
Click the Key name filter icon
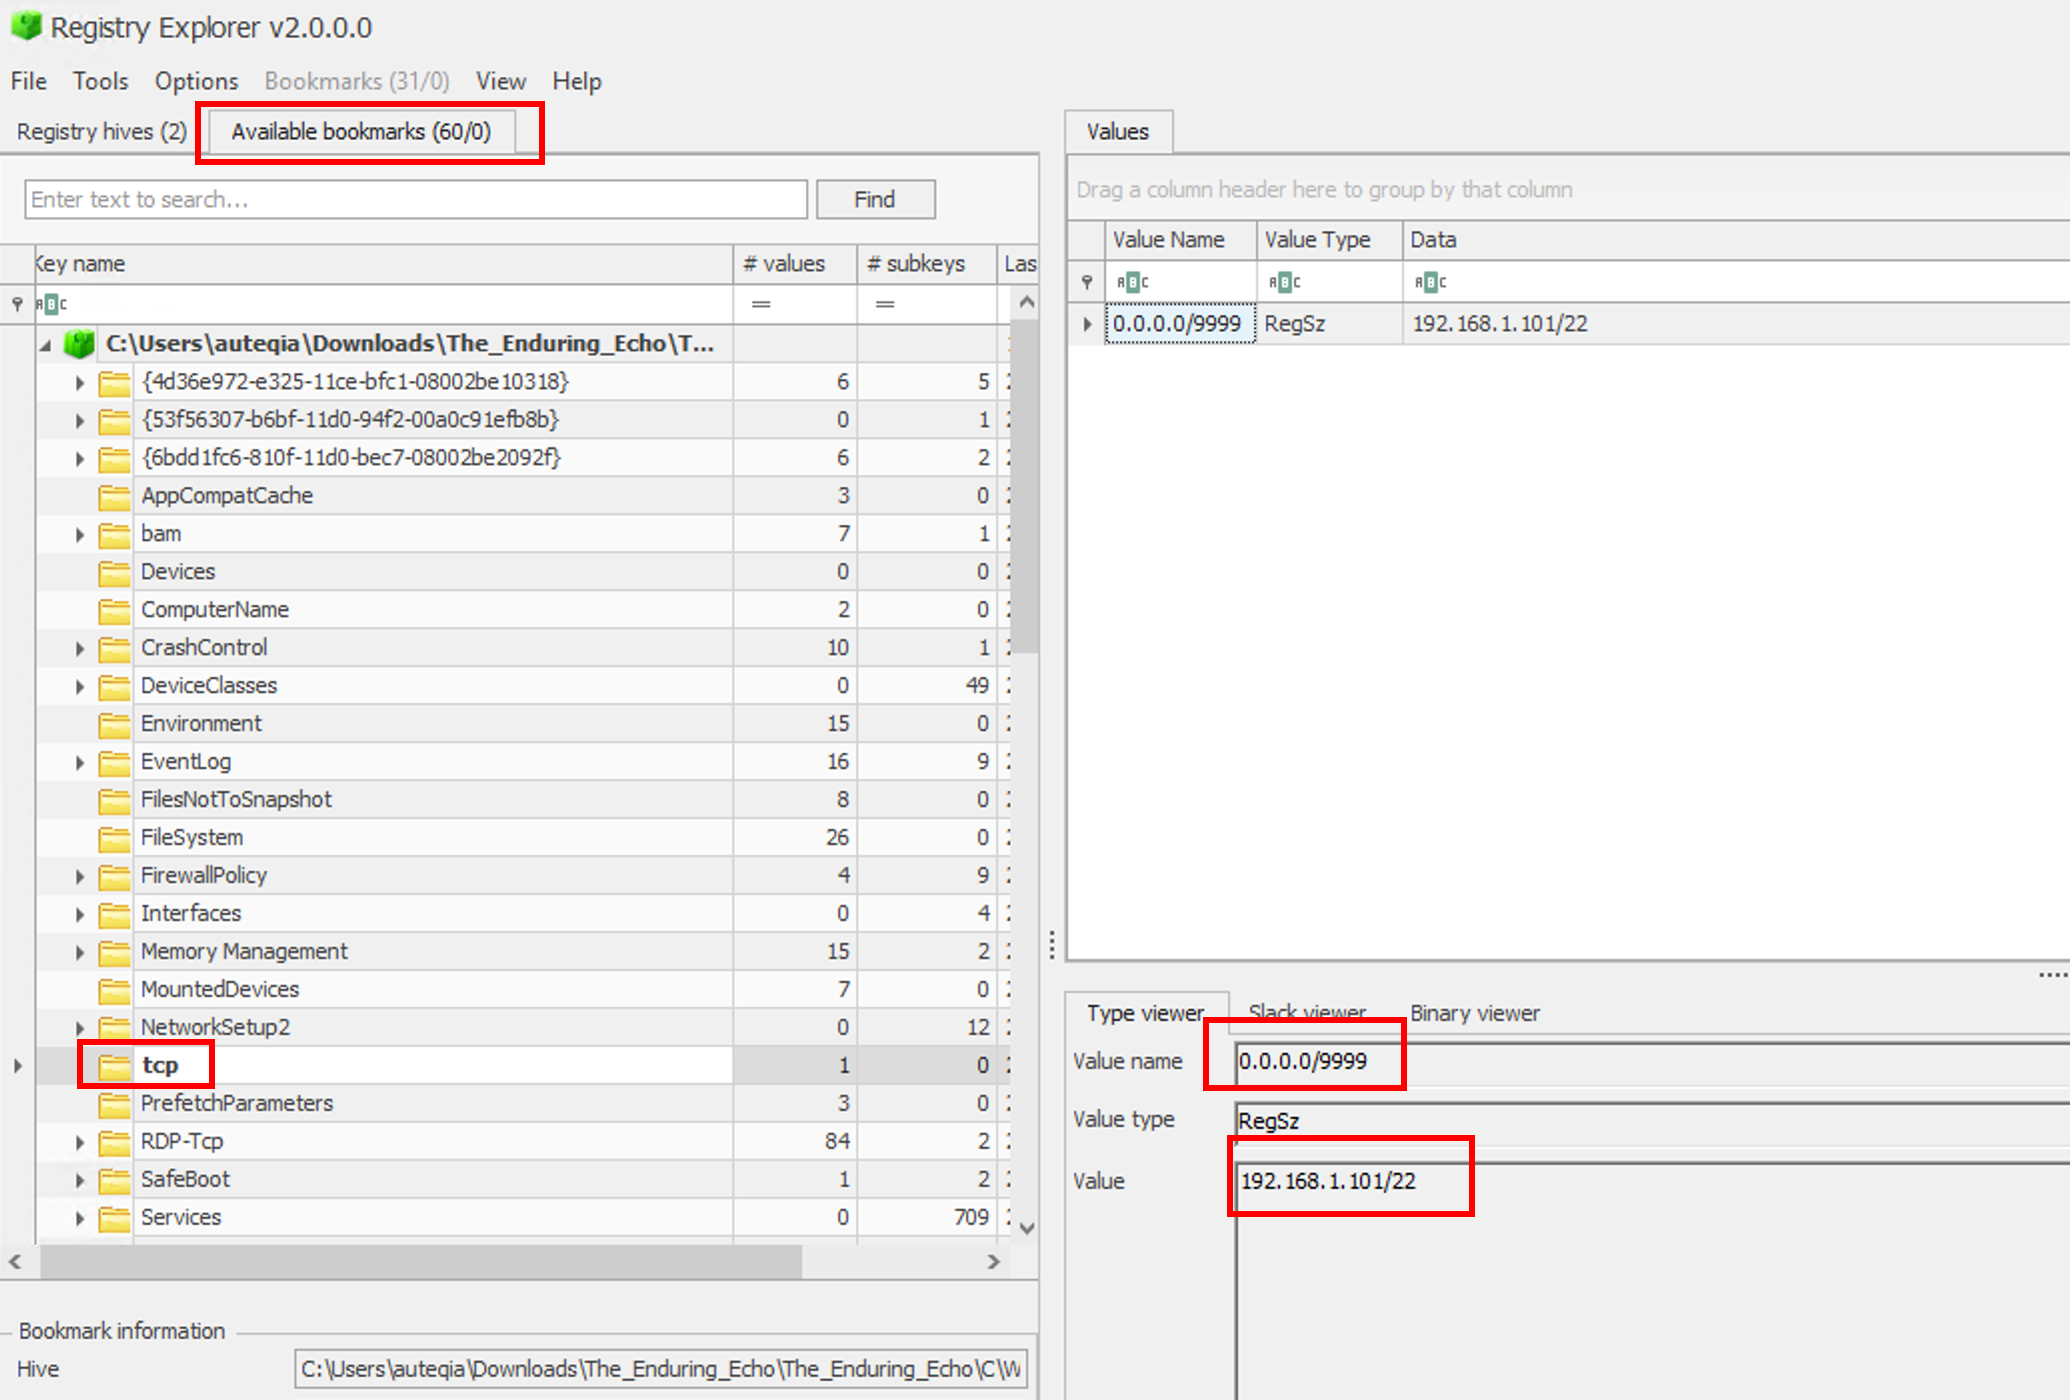(x=51, y=304)
